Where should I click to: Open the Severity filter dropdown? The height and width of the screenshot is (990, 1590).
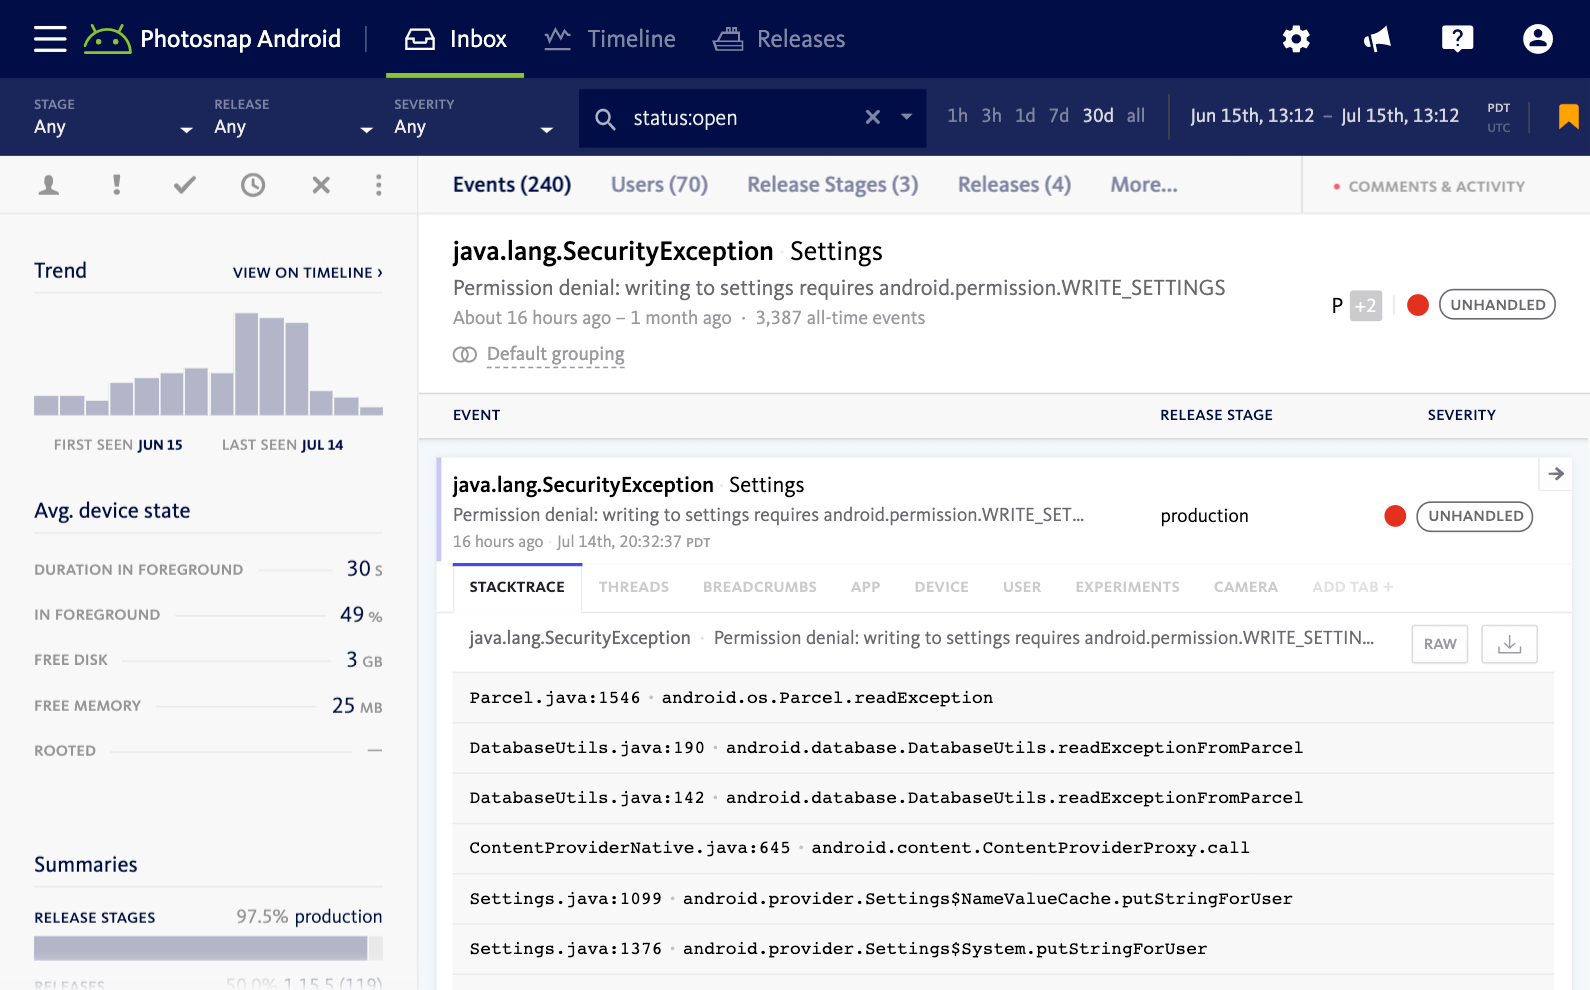(x=473, y=117)
